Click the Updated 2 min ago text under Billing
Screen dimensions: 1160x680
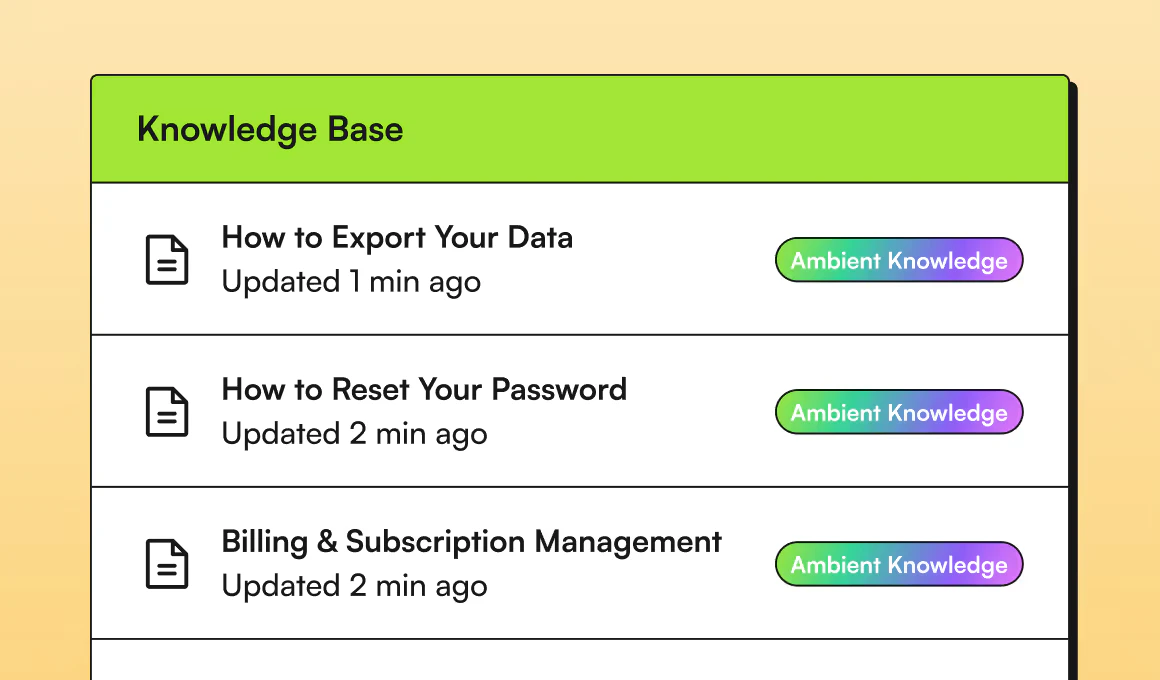click(354, 586)
